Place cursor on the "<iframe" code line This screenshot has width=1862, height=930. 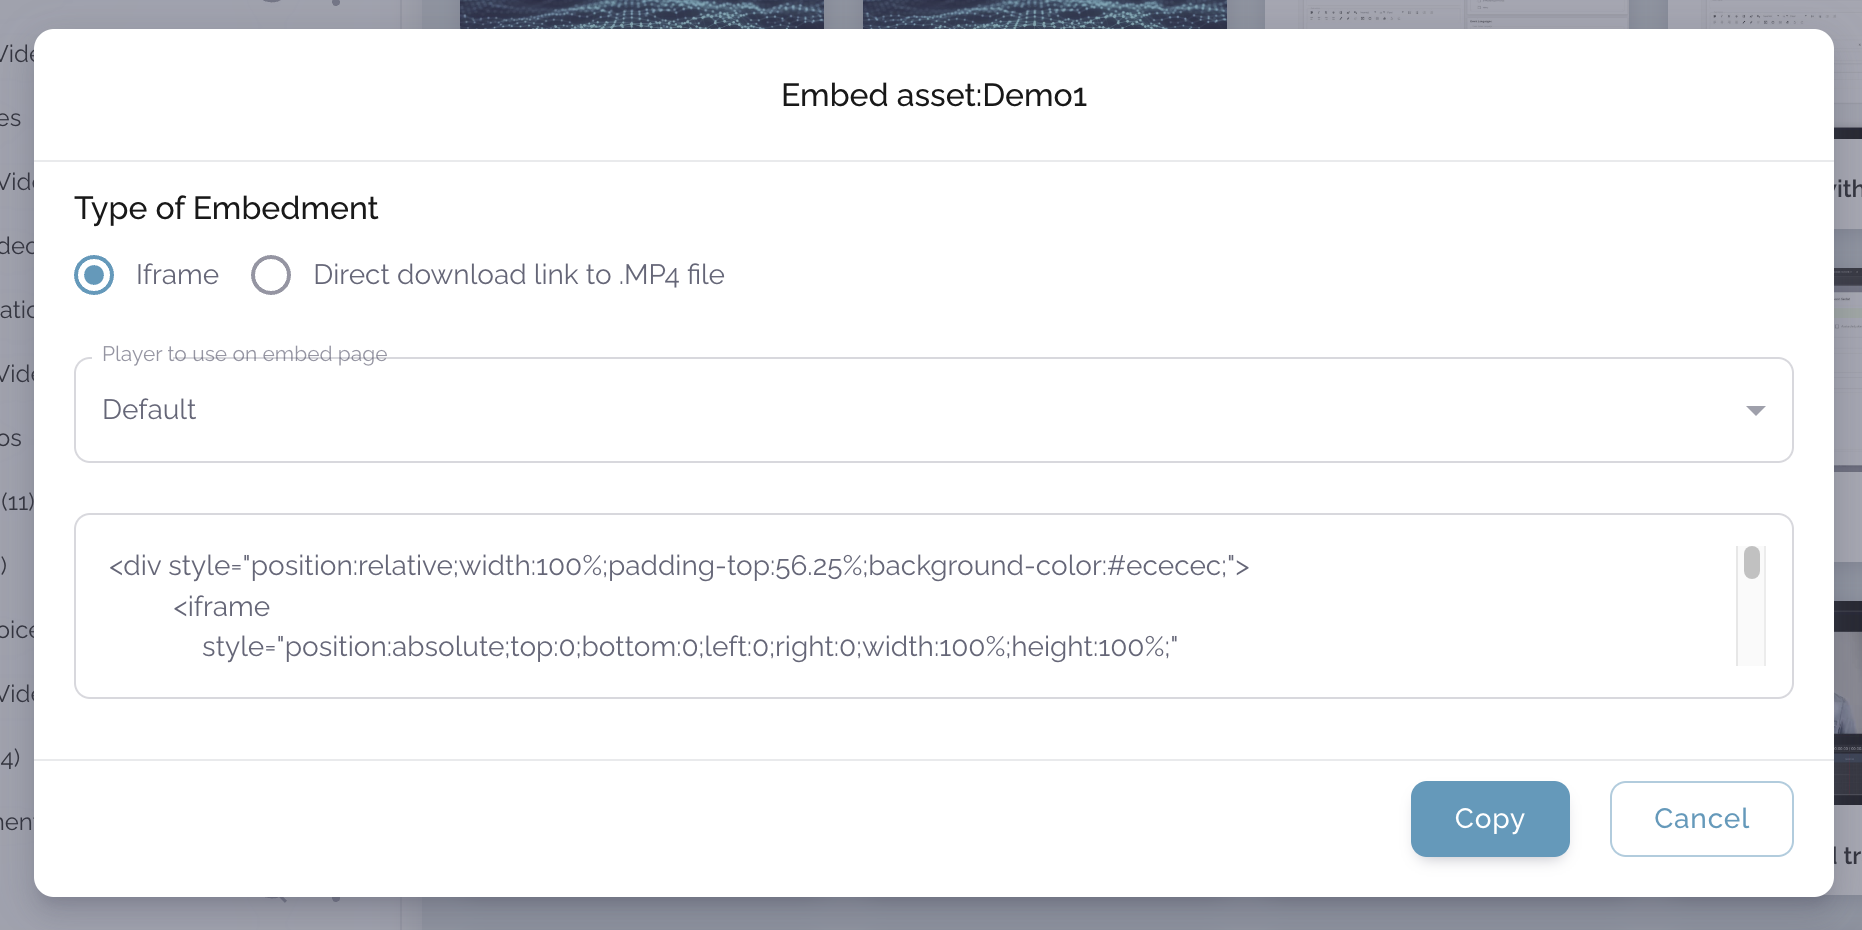pyautogui.click(x=221, y=607)
